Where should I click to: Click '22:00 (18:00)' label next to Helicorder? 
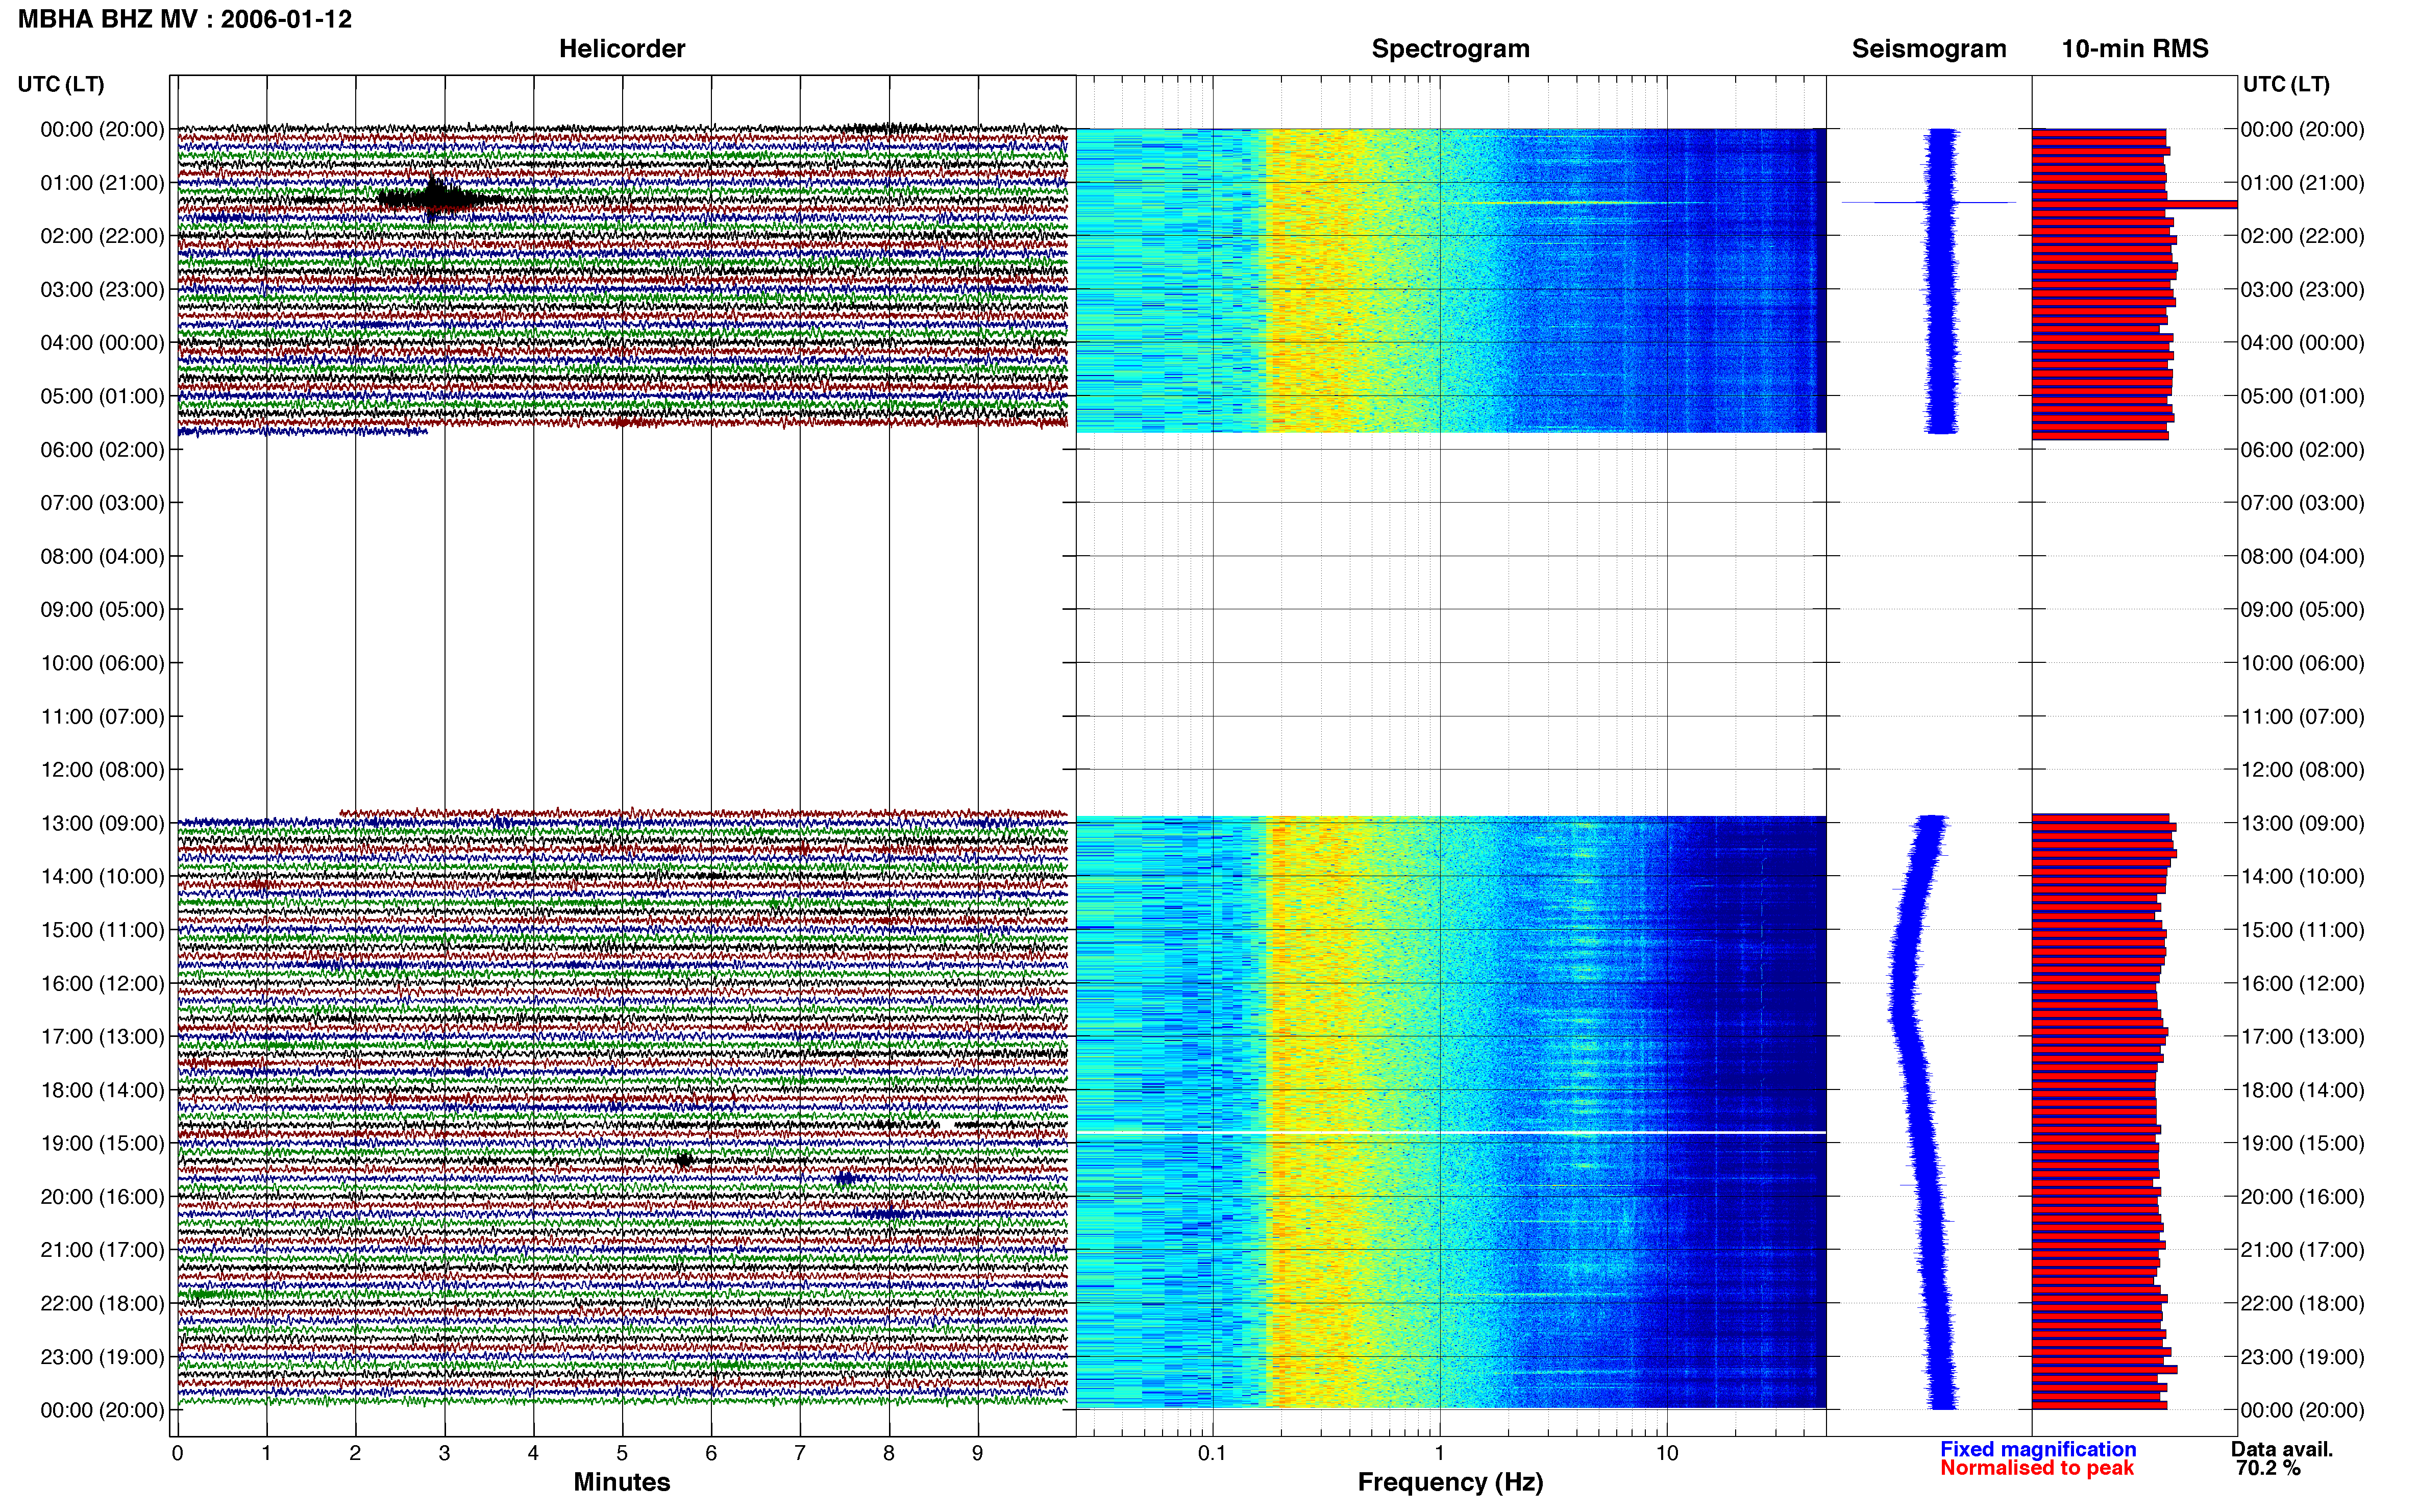pyautogui.click(x=102, y=1303)
